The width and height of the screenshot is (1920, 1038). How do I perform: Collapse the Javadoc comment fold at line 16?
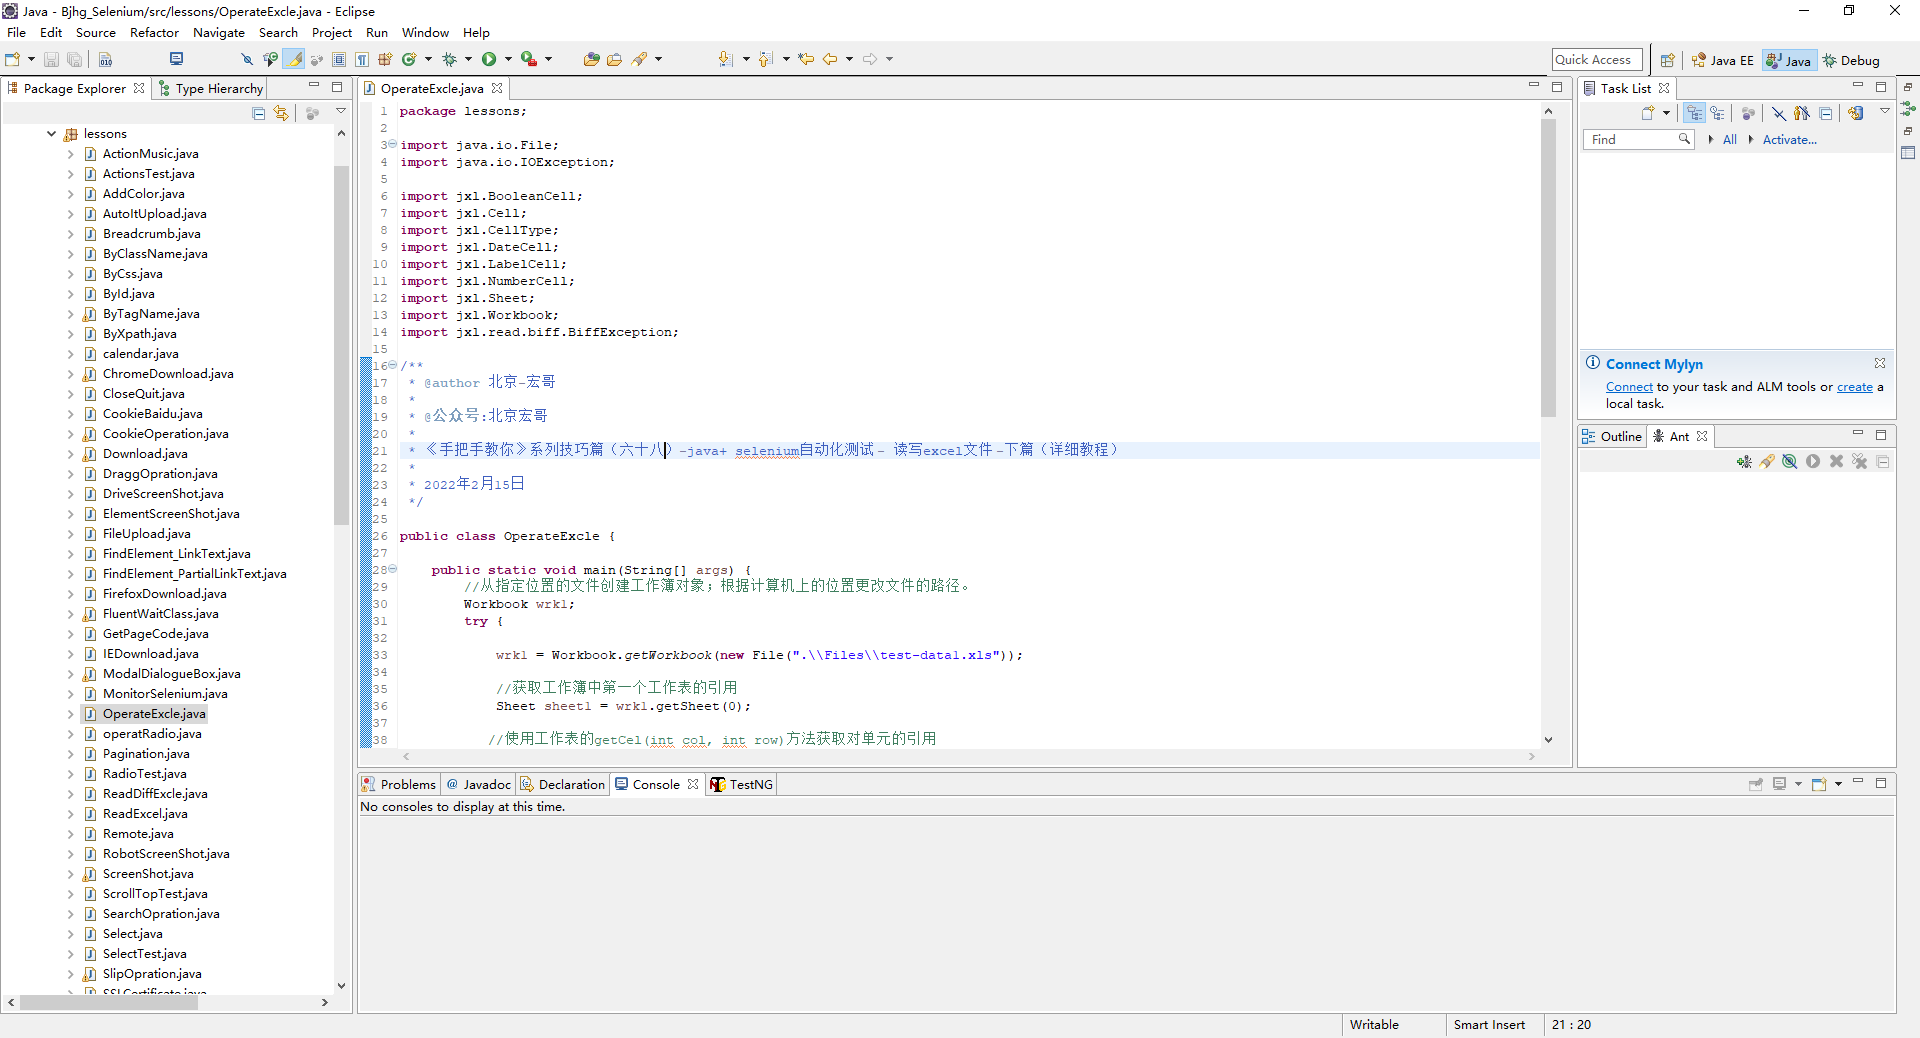(392, 365)
